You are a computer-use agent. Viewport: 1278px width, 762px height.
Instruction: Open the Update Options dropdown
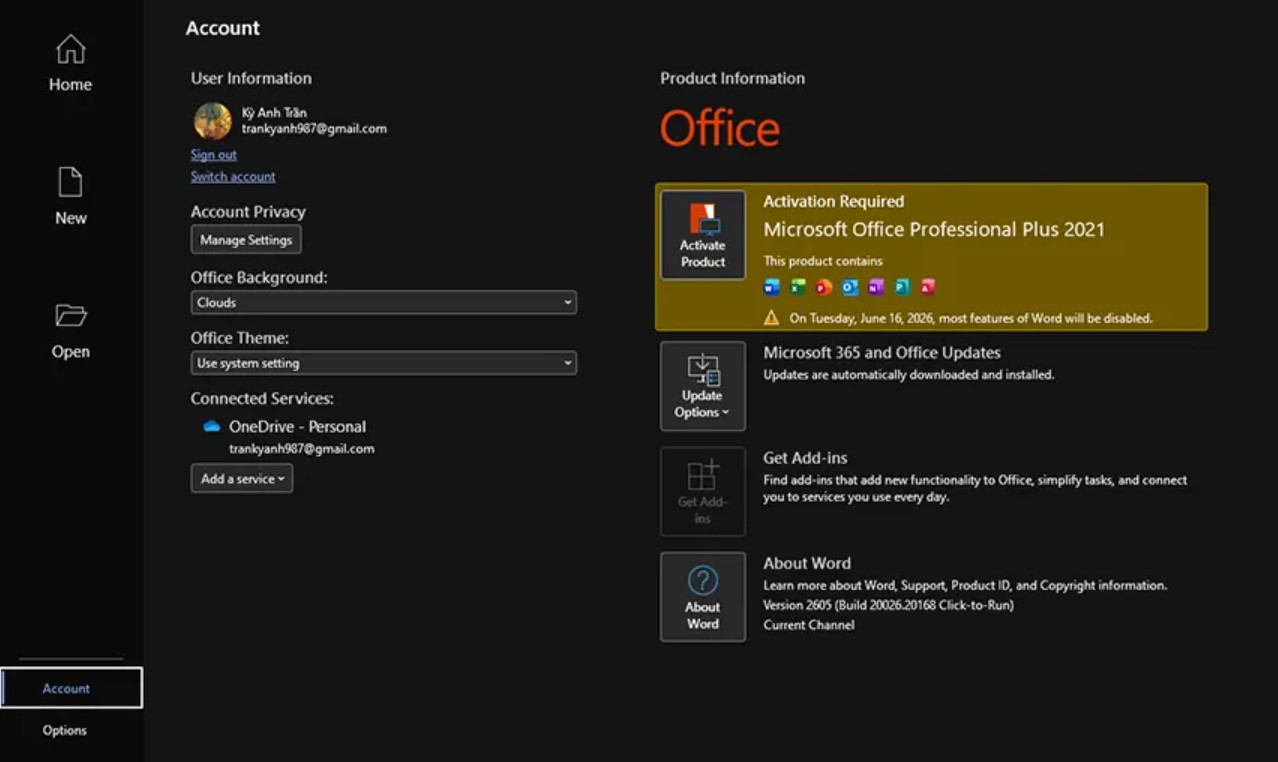tap(703, 386)
